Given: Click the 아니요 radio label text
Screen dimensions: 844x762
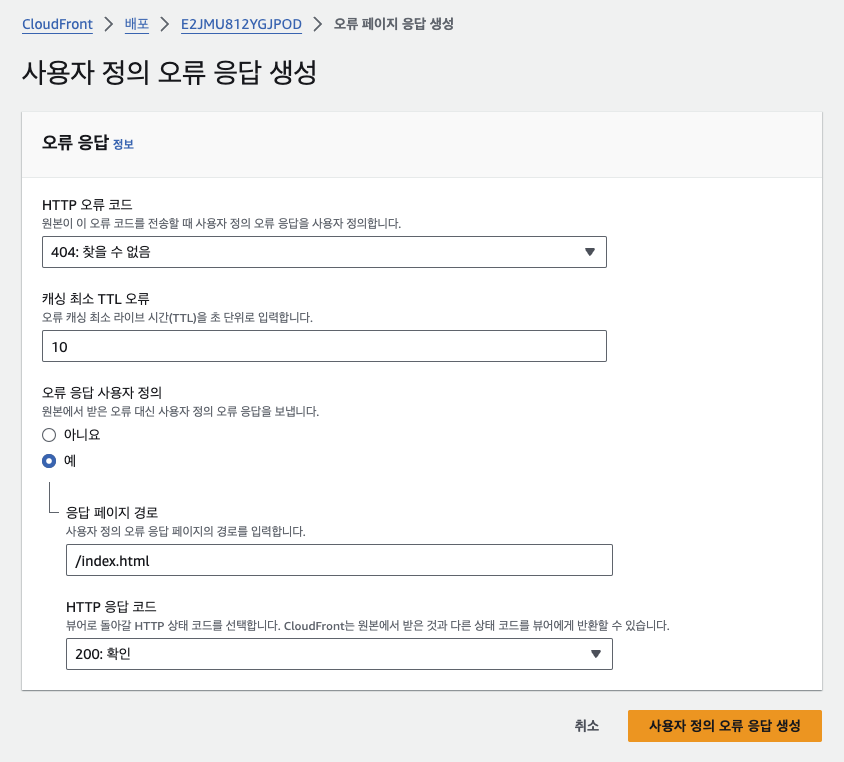Looking at the screenshot, I should pos(82,435).
